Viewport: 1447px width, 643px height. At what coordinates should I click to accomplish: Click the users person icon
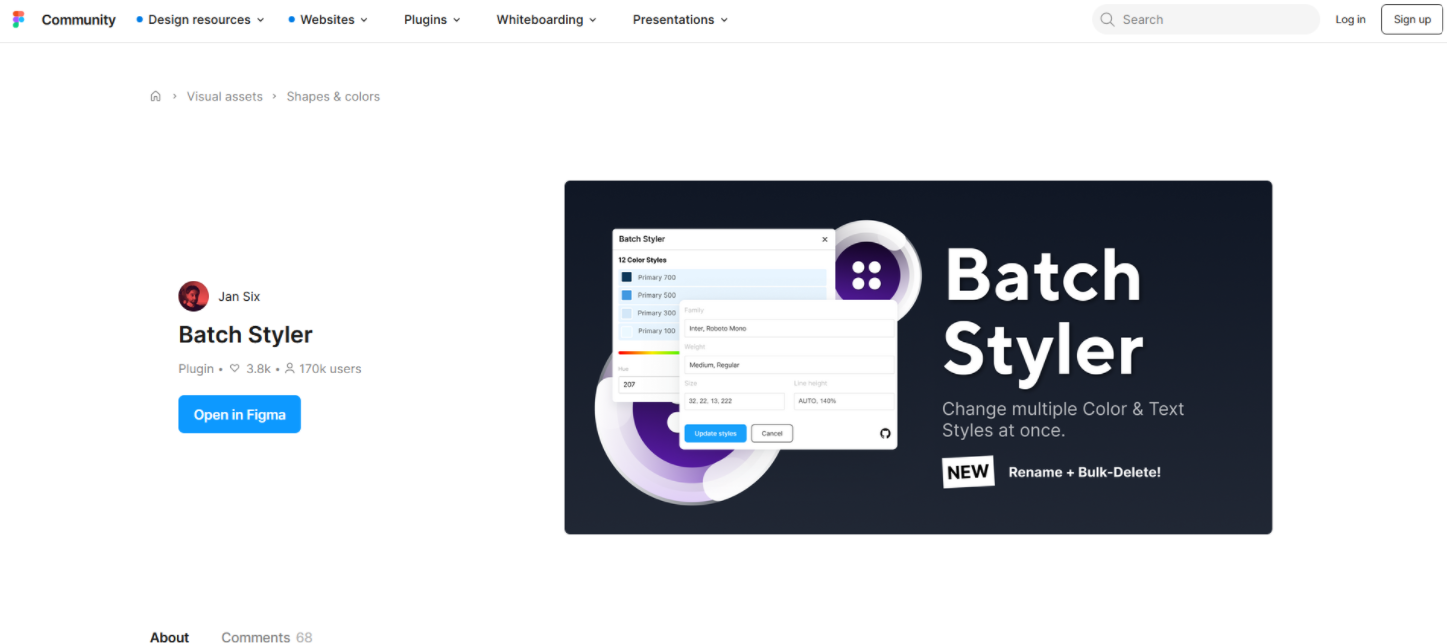click(290, 369)
